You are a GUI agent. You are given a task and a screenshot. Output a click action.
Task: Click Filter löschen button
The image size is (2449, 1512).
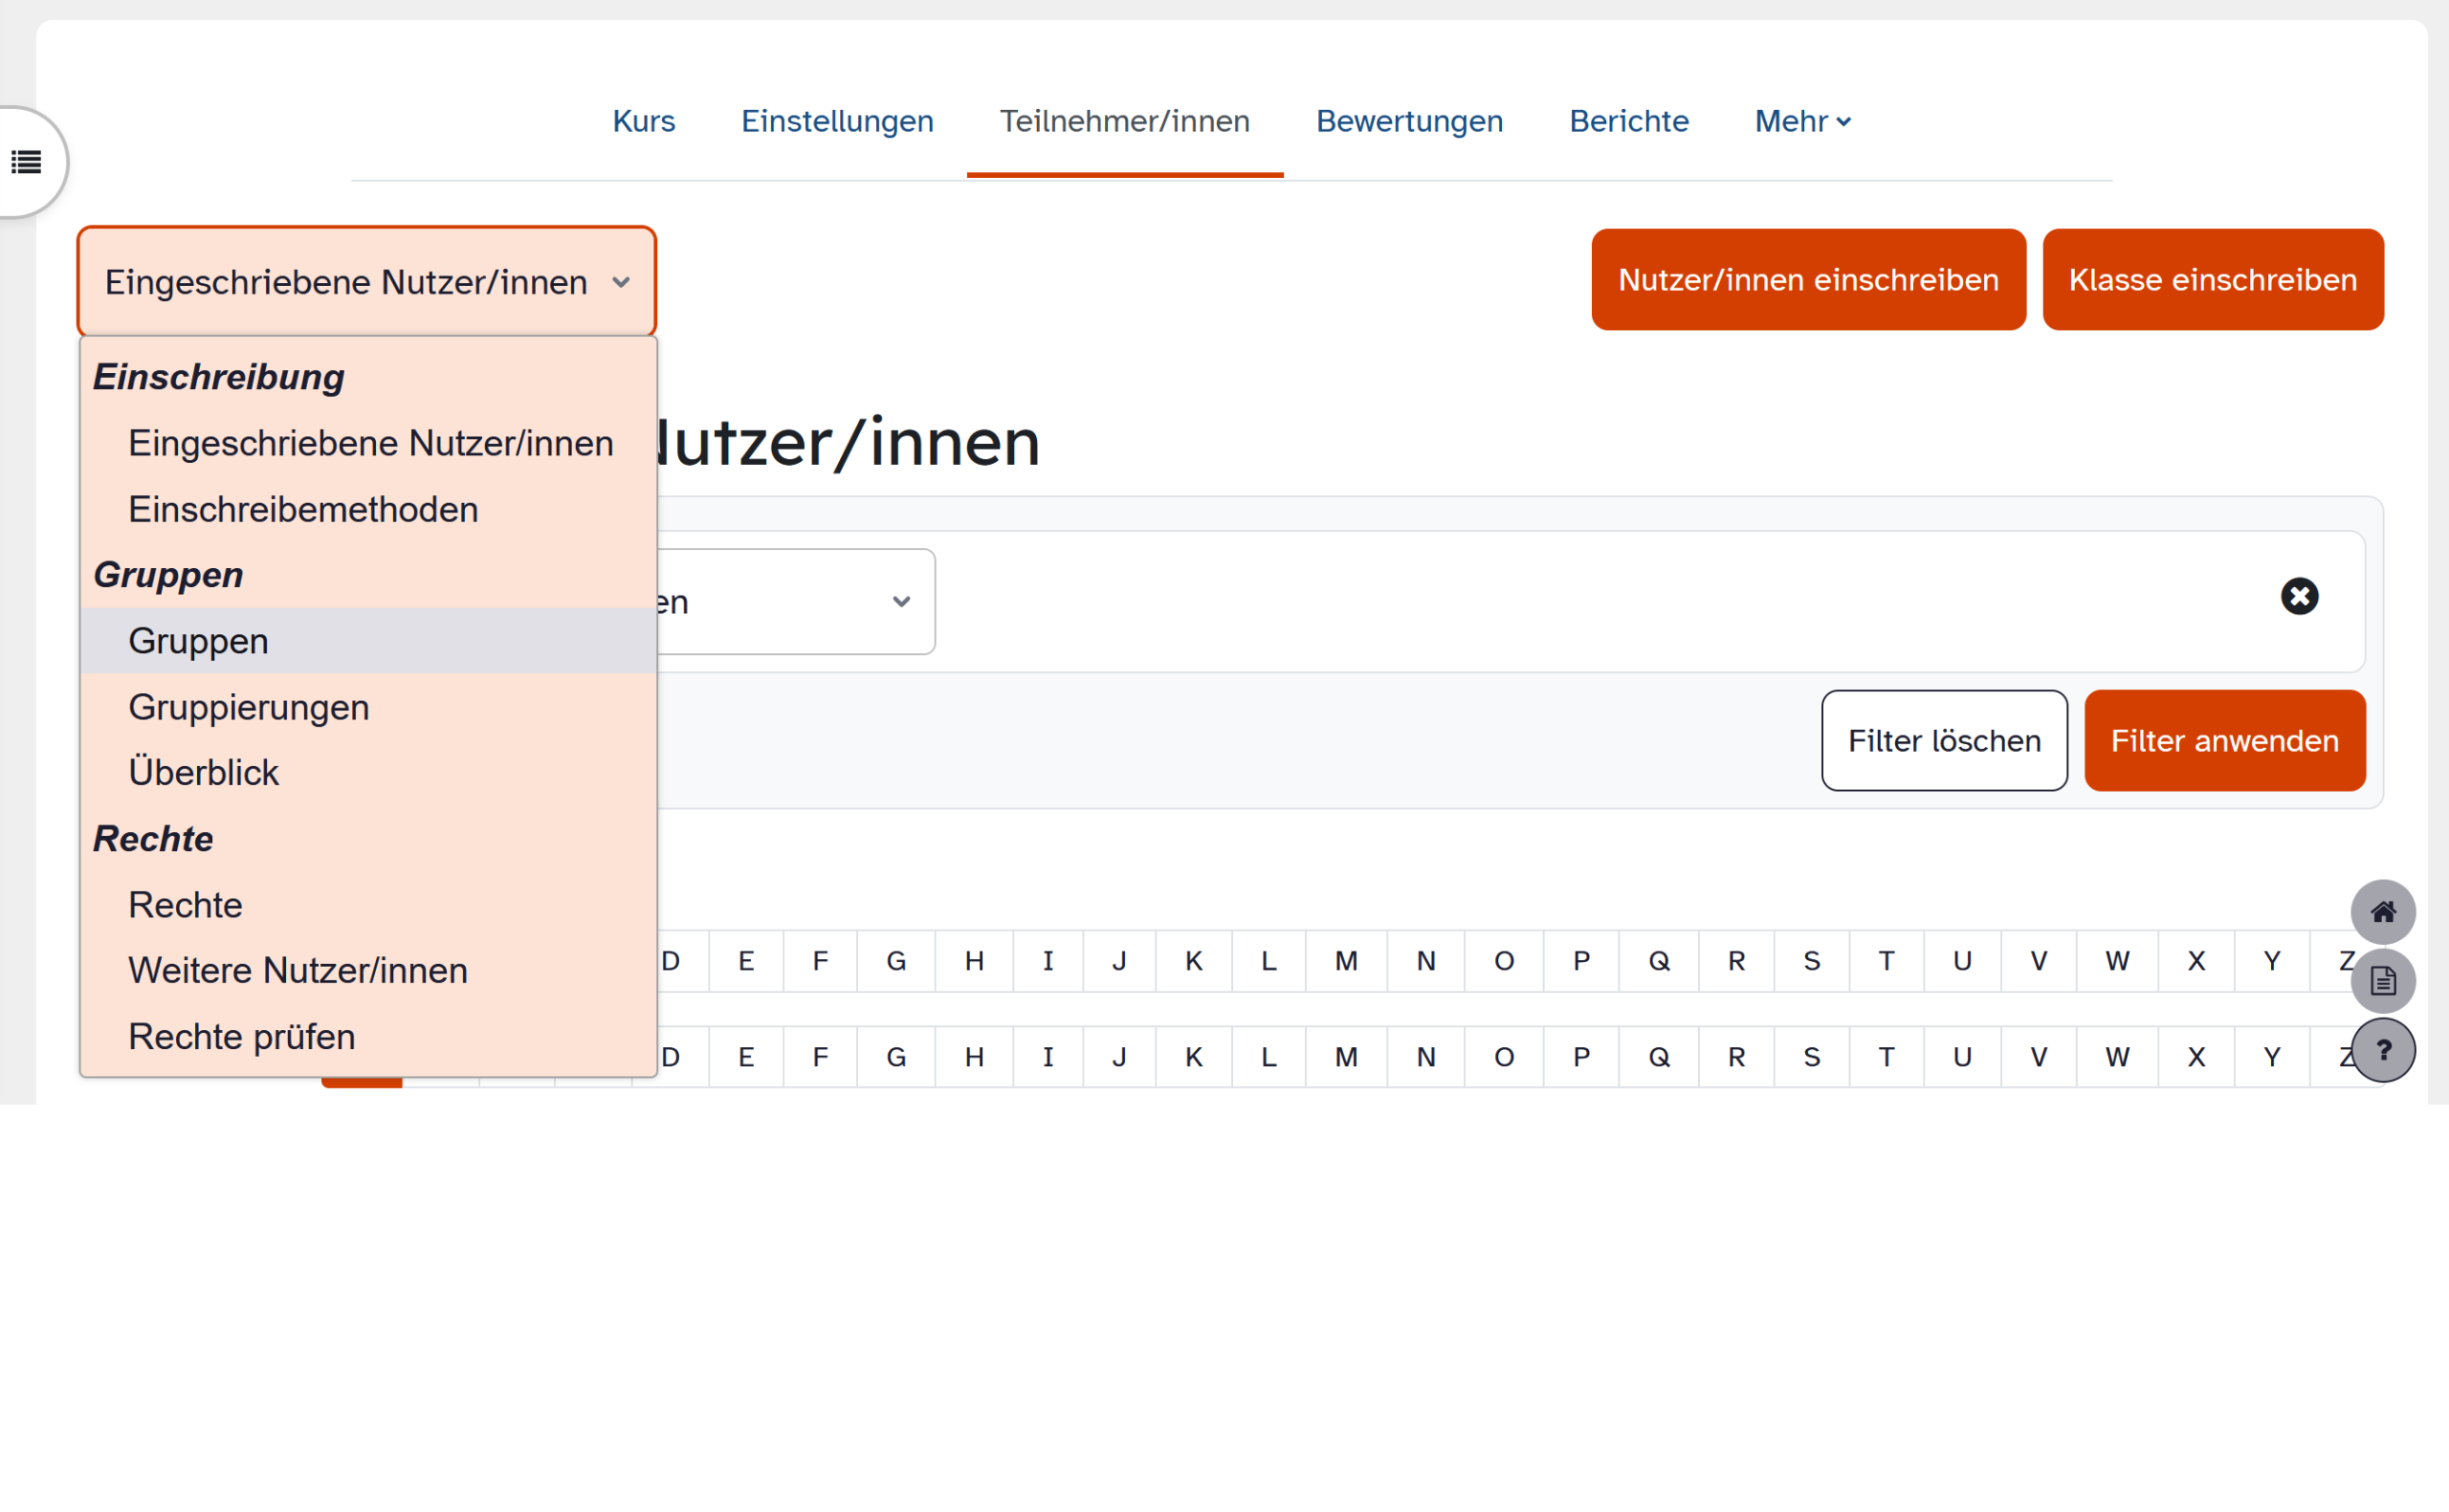pyautogui.click(x=1943, y=741)
